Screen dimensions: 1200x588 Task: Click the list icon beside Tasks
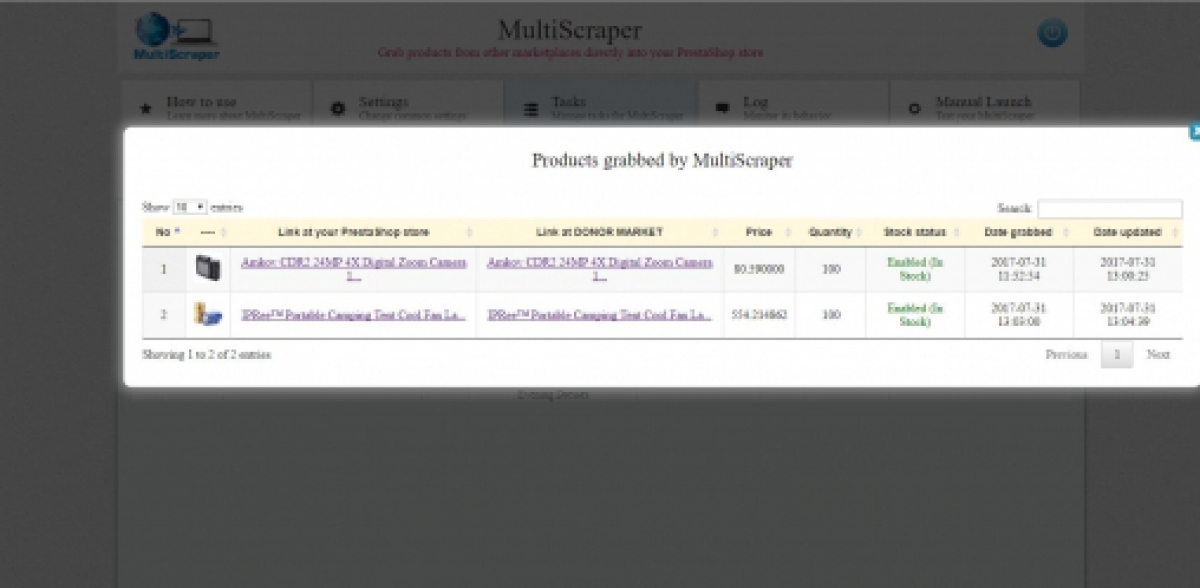530,107
